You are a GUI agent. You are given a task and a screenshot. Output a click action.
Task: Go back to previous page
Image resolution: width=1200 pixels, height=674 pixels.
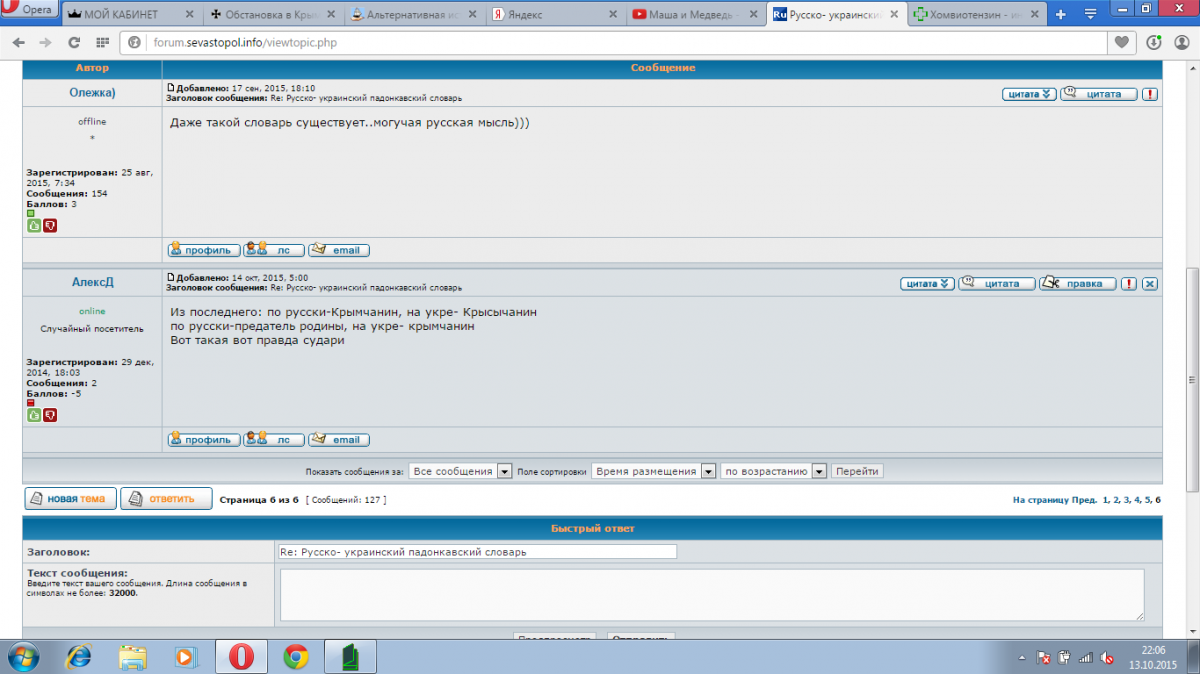click(x=17, y=43)
